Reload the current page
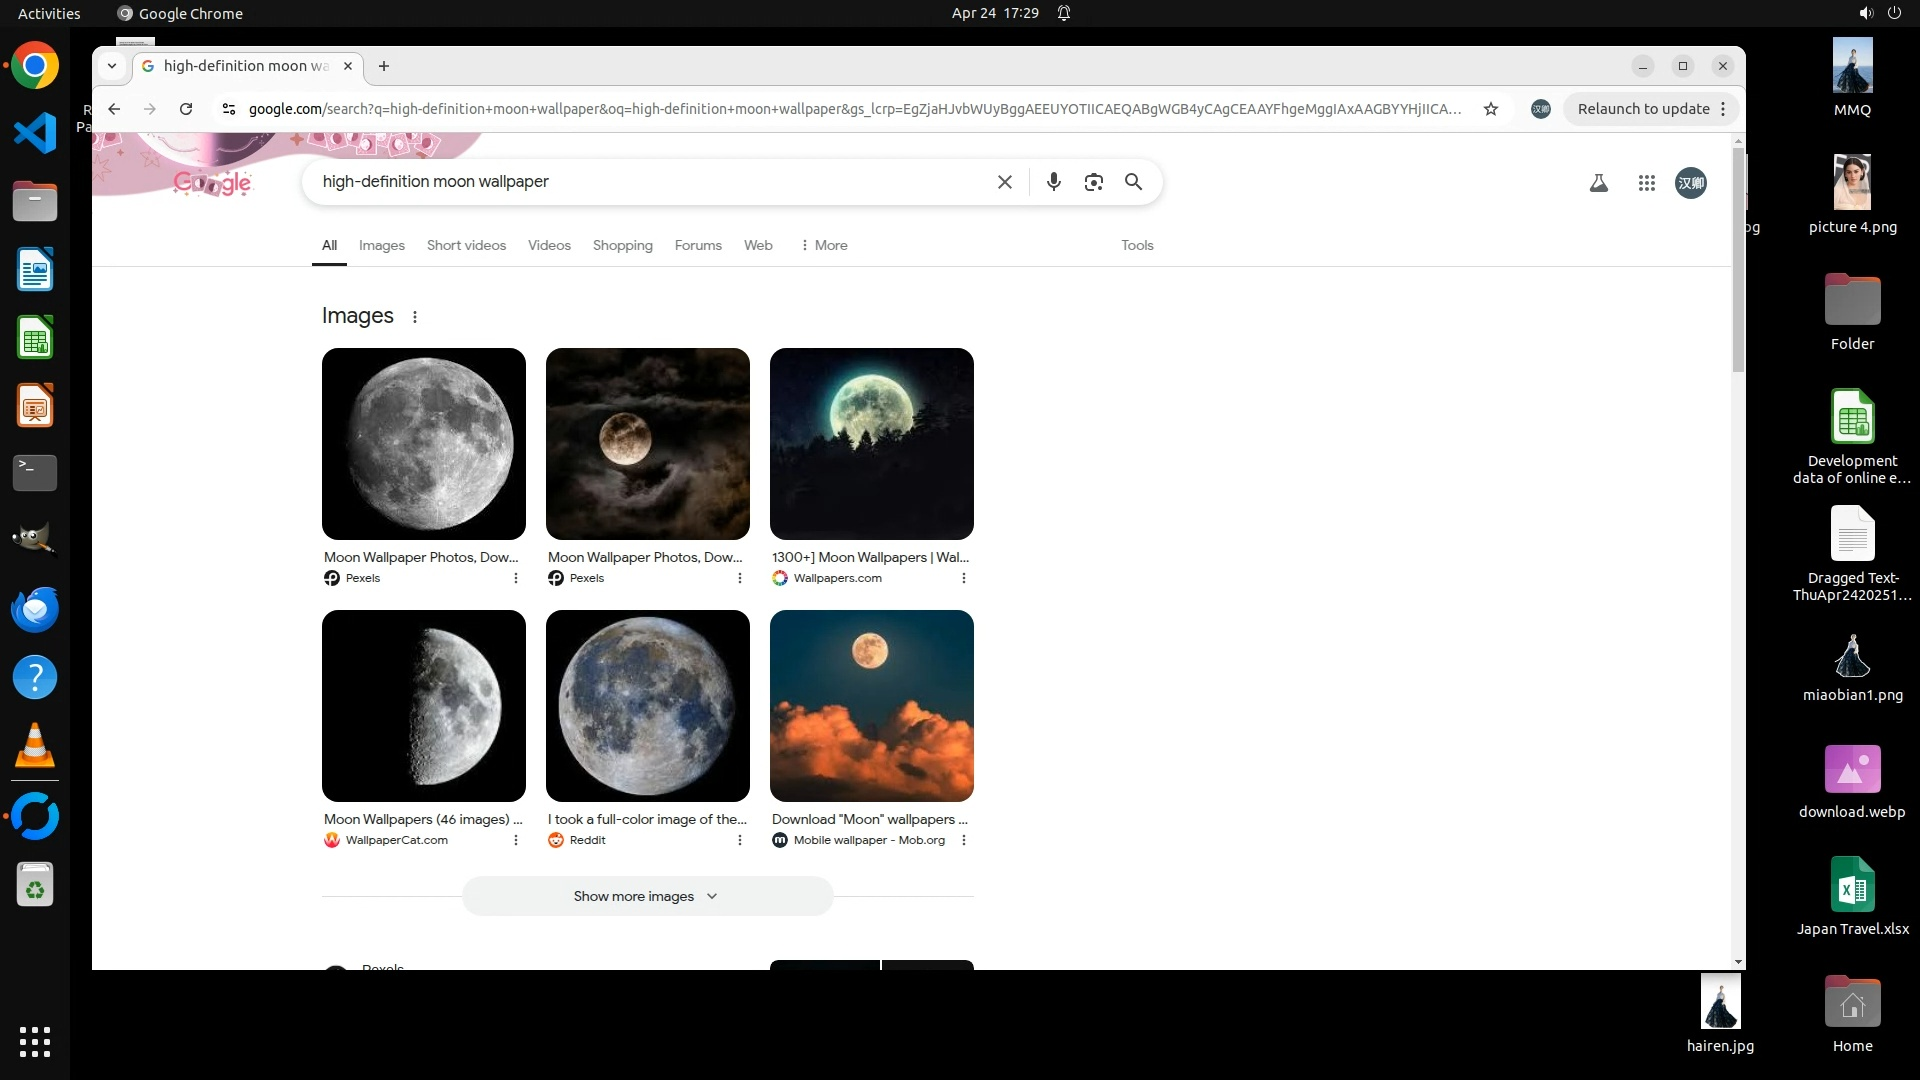This screenshot has height=1080, width=1920. [x=186, y=109]
